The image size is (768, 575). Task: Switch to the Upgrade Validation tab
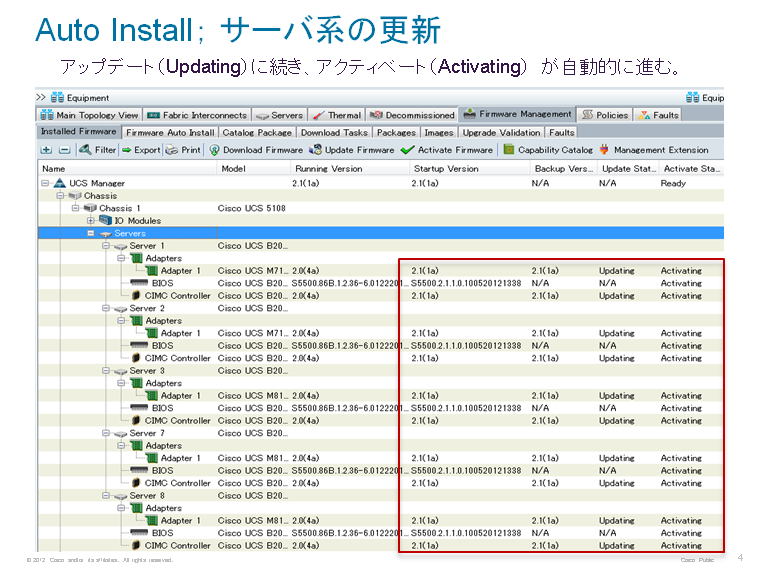pyautogui.click(x=501, y=132)
